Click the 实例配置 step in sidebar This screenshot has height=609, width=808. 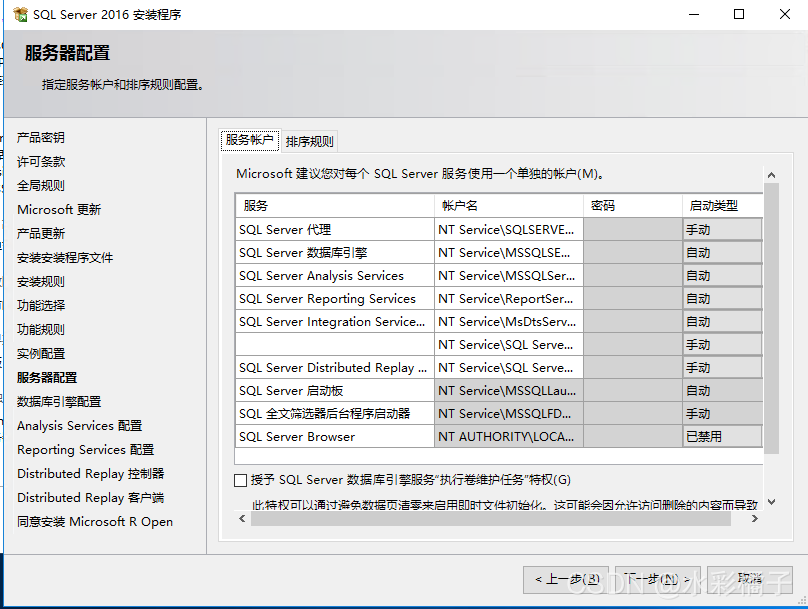[41, 353]
